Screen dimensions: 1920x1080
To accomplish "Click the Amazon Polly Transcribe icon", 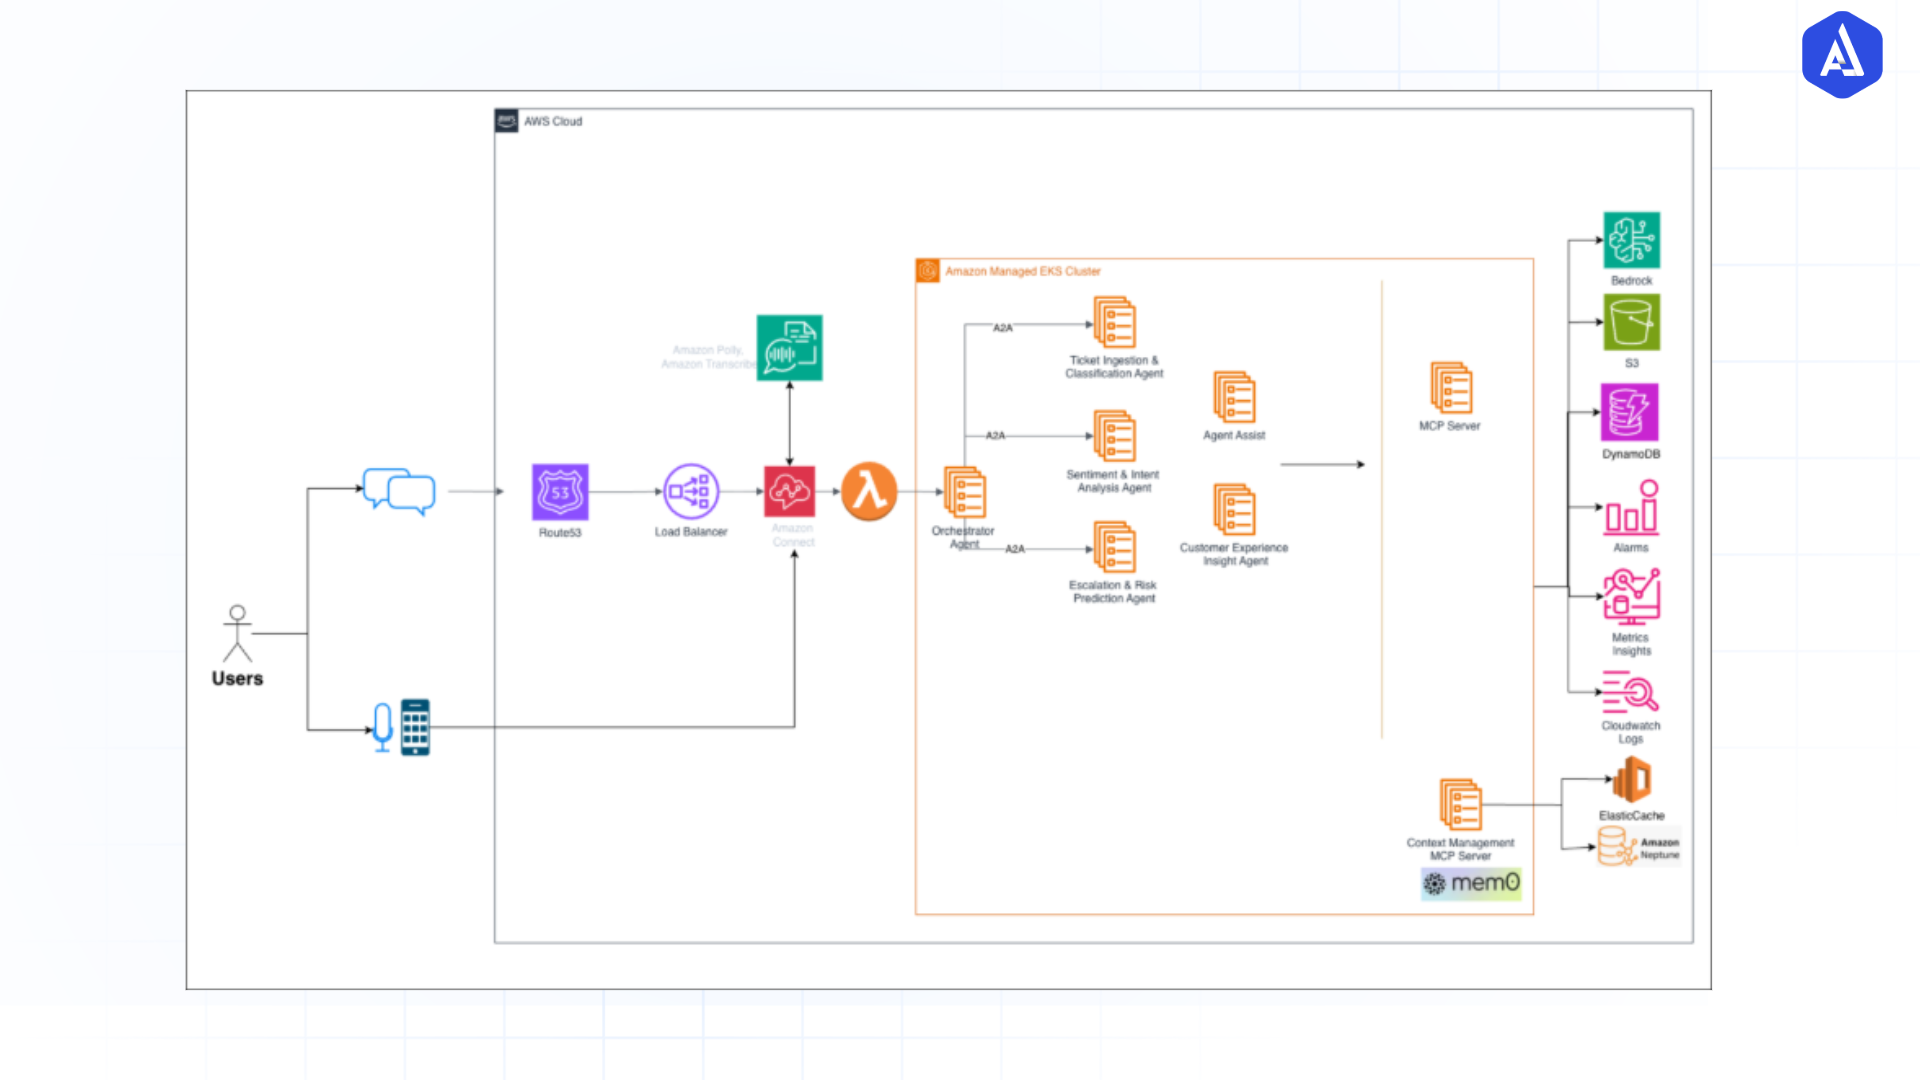I will coord(789,347).
